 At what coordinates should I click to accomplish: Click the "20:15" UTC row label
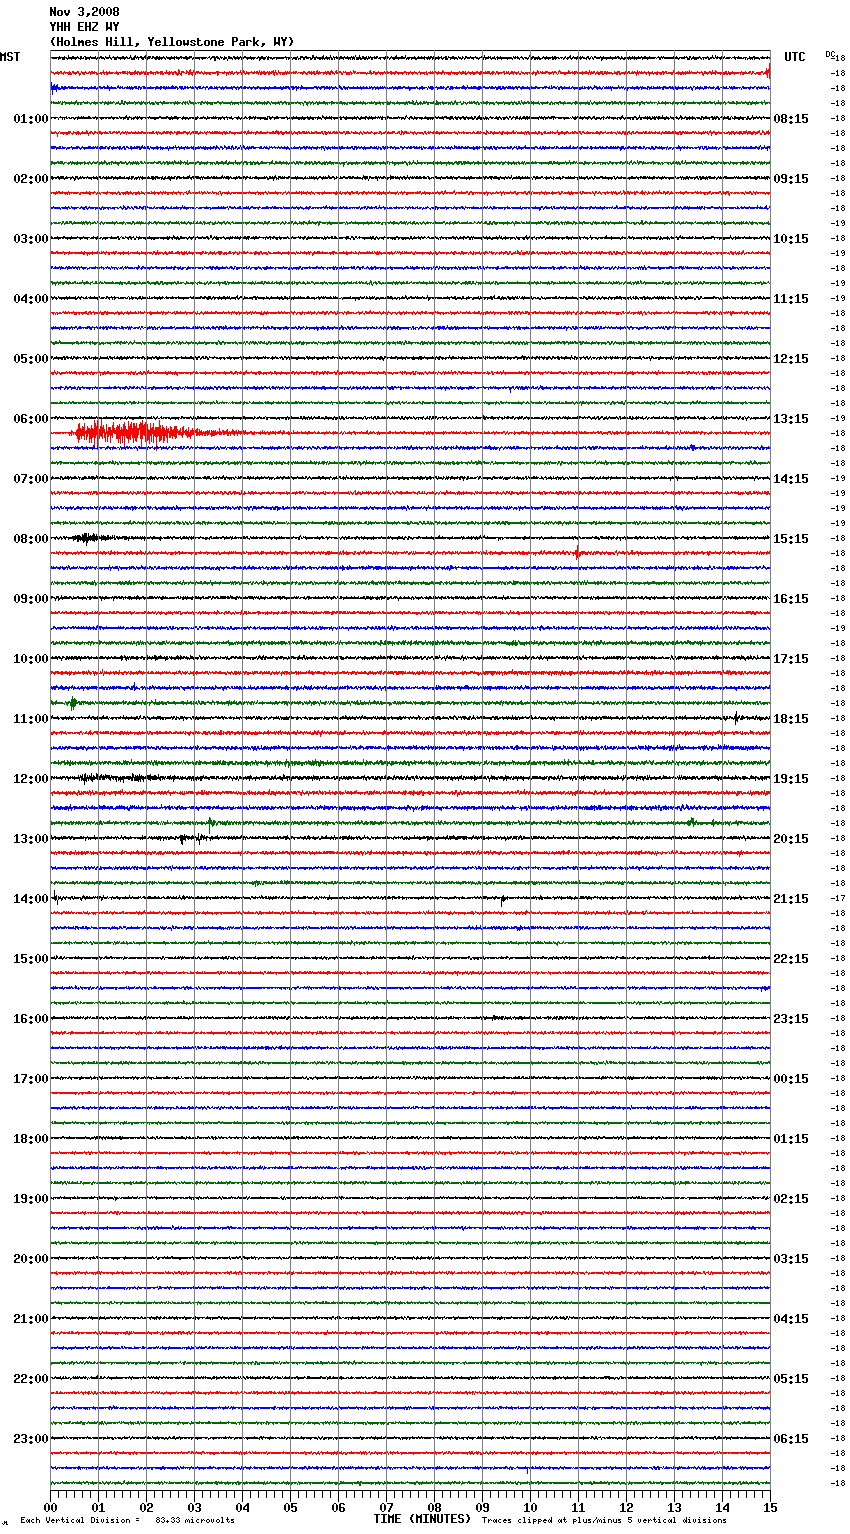tap(791, 839)
